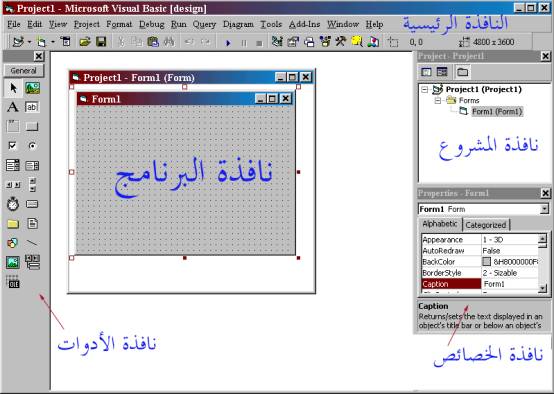Open the Debug menu
This screenshot has height=394, width=554.
click(152, 24)
